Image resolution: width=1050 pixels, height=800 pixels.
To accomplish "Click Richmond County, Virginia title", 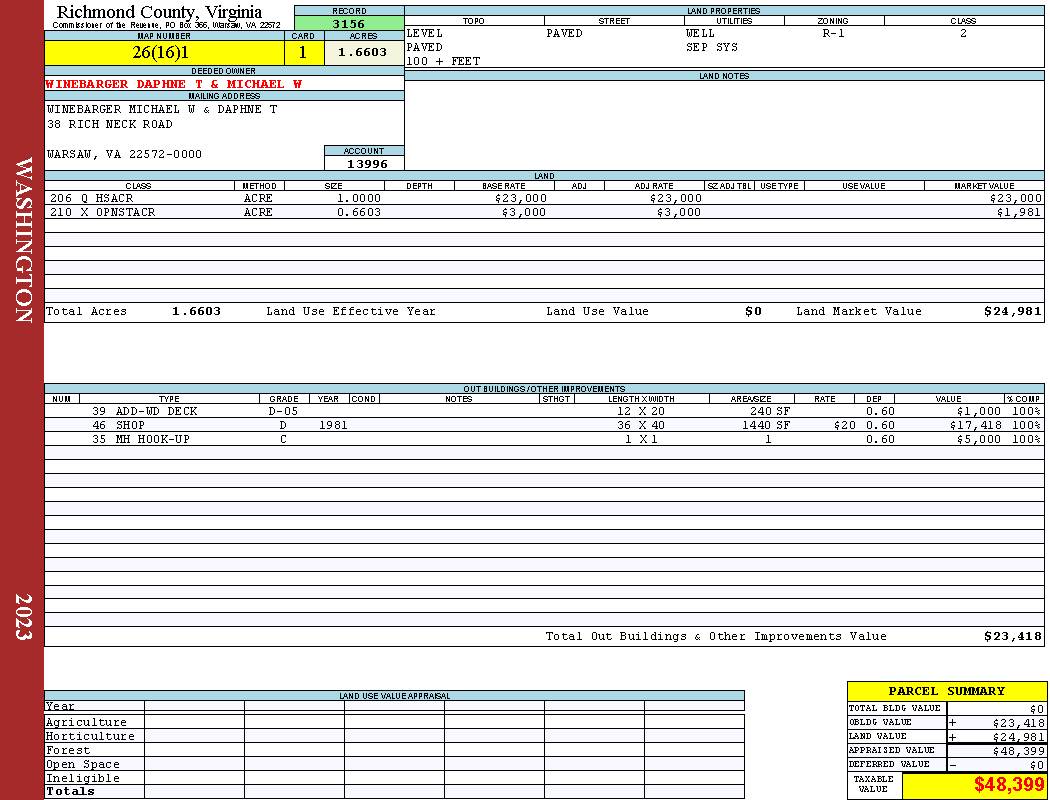I will click(159, 12).
